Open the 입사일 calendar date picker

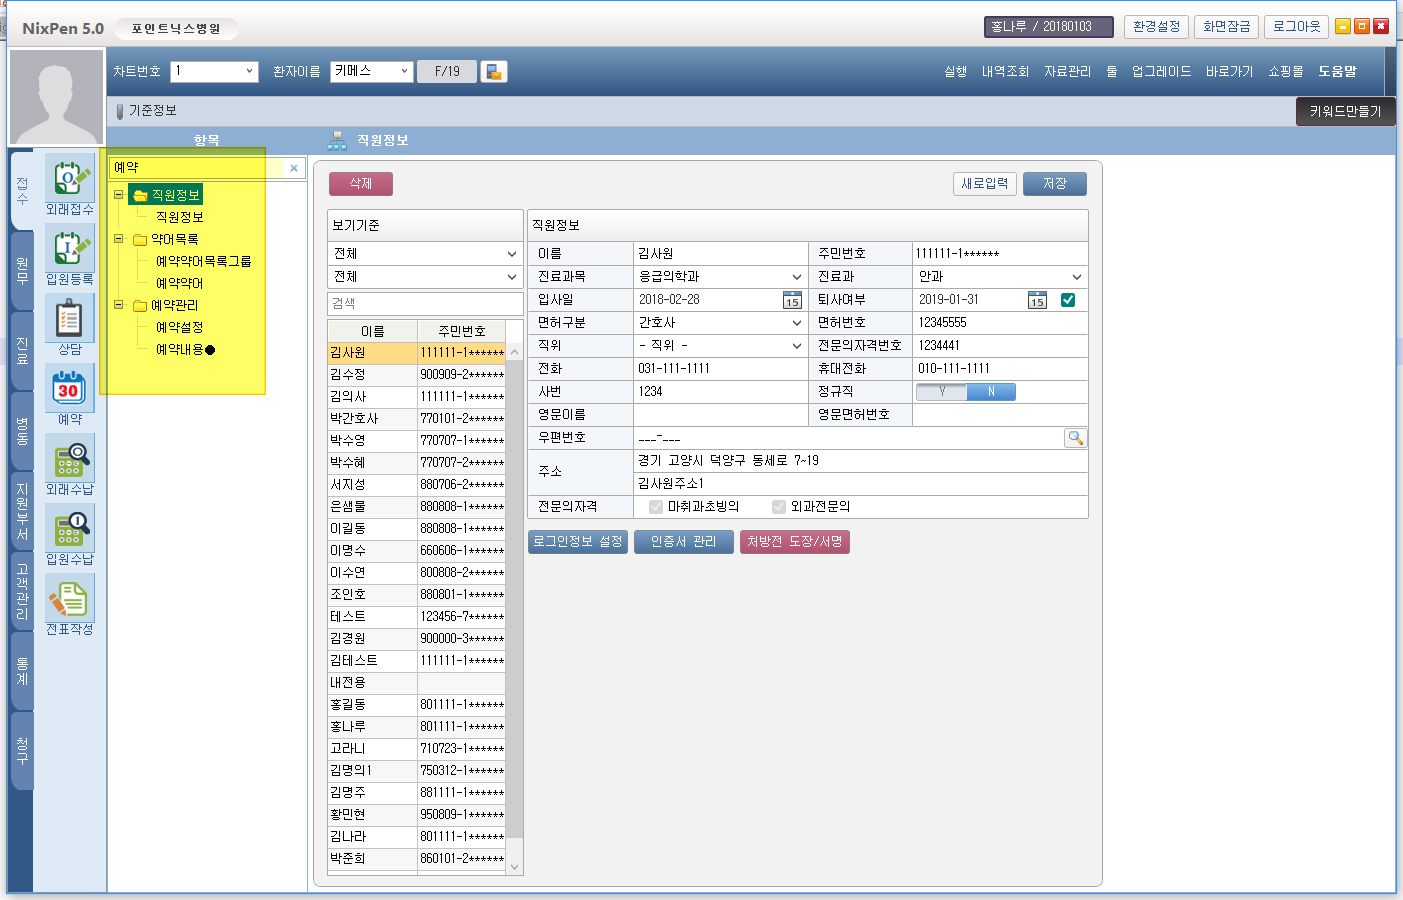[x=792, y=300]
